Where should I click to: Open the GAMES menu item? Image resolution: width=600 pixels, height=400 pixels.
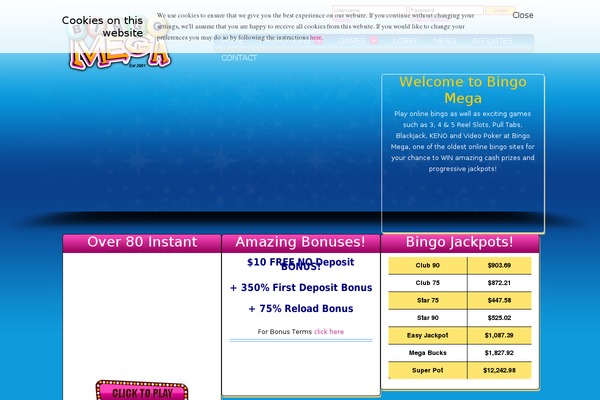352,41
